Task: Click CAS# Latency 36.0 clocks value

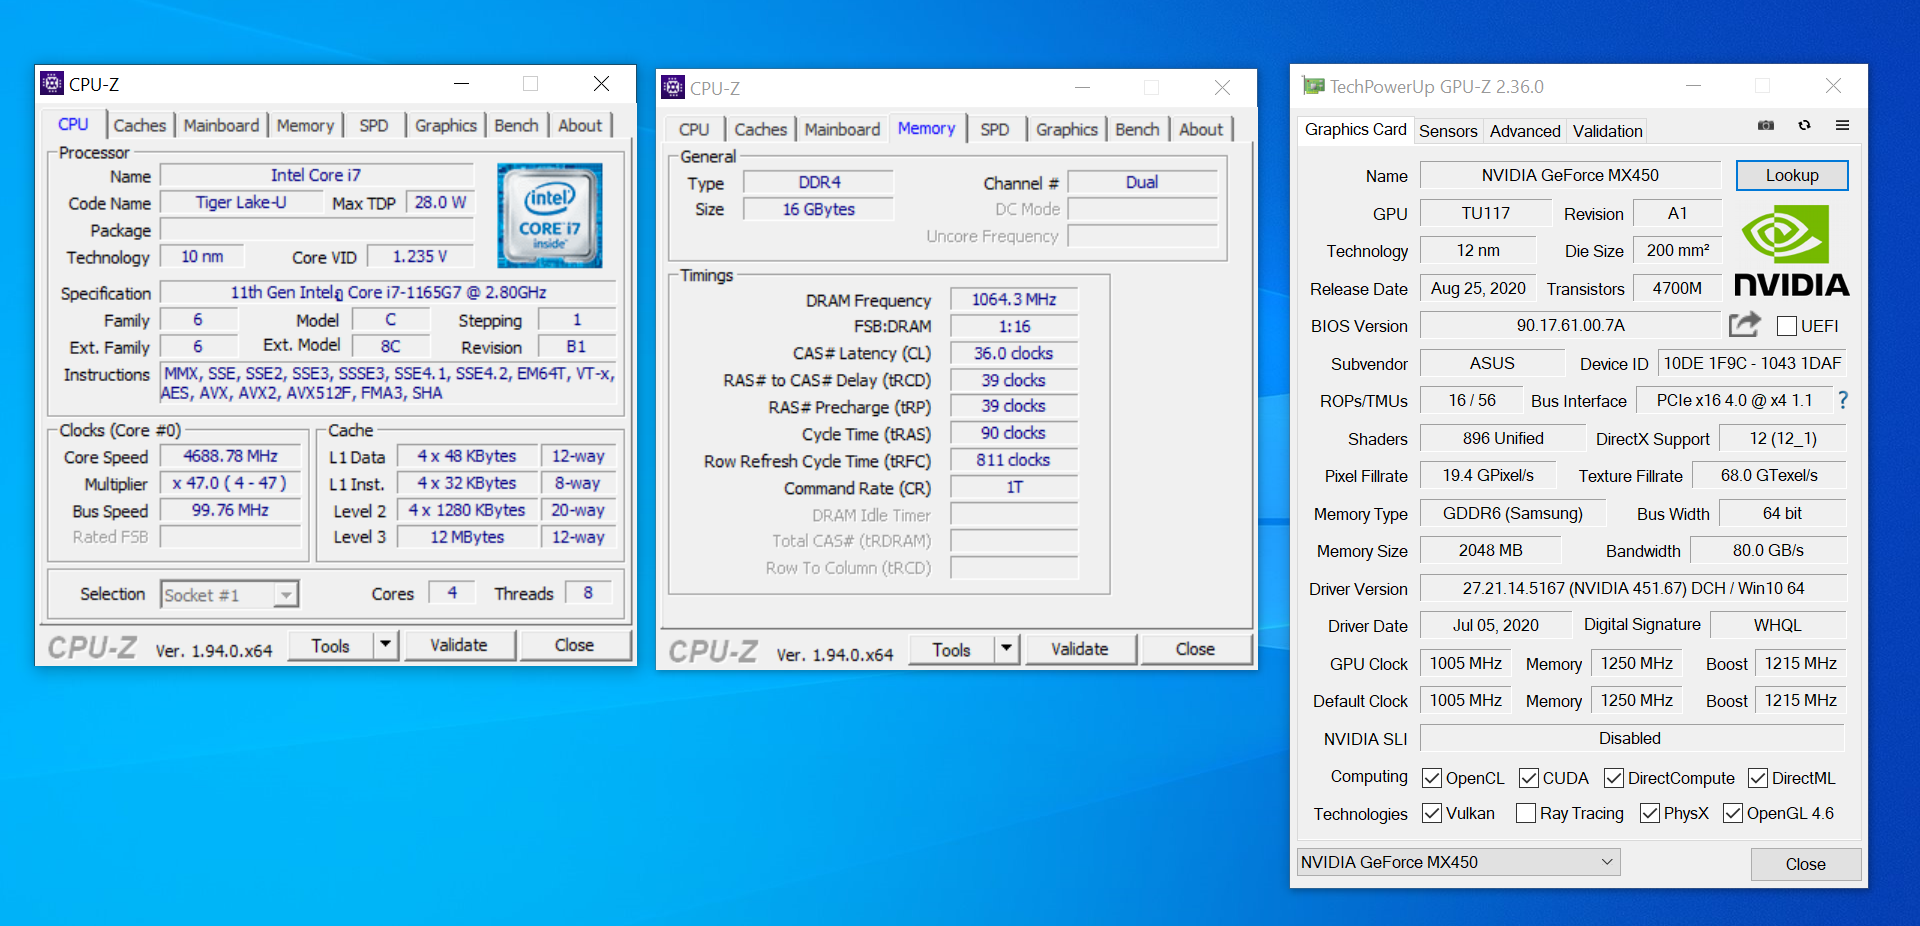Action: click(1014, 353)
